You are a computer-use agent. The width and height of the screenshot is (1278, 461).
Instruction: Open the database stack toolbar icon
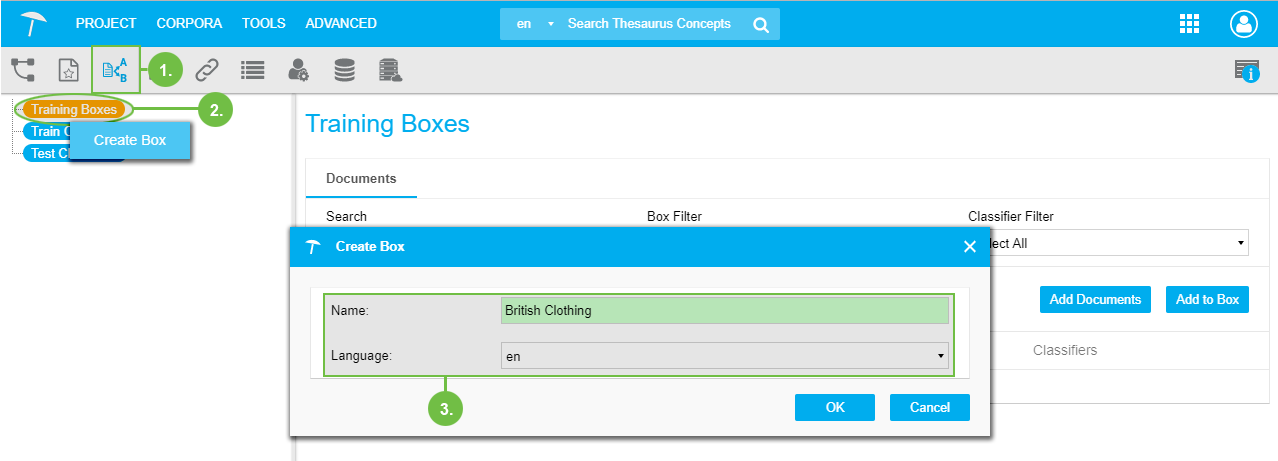pyautogui.click(x=344, y=70)
